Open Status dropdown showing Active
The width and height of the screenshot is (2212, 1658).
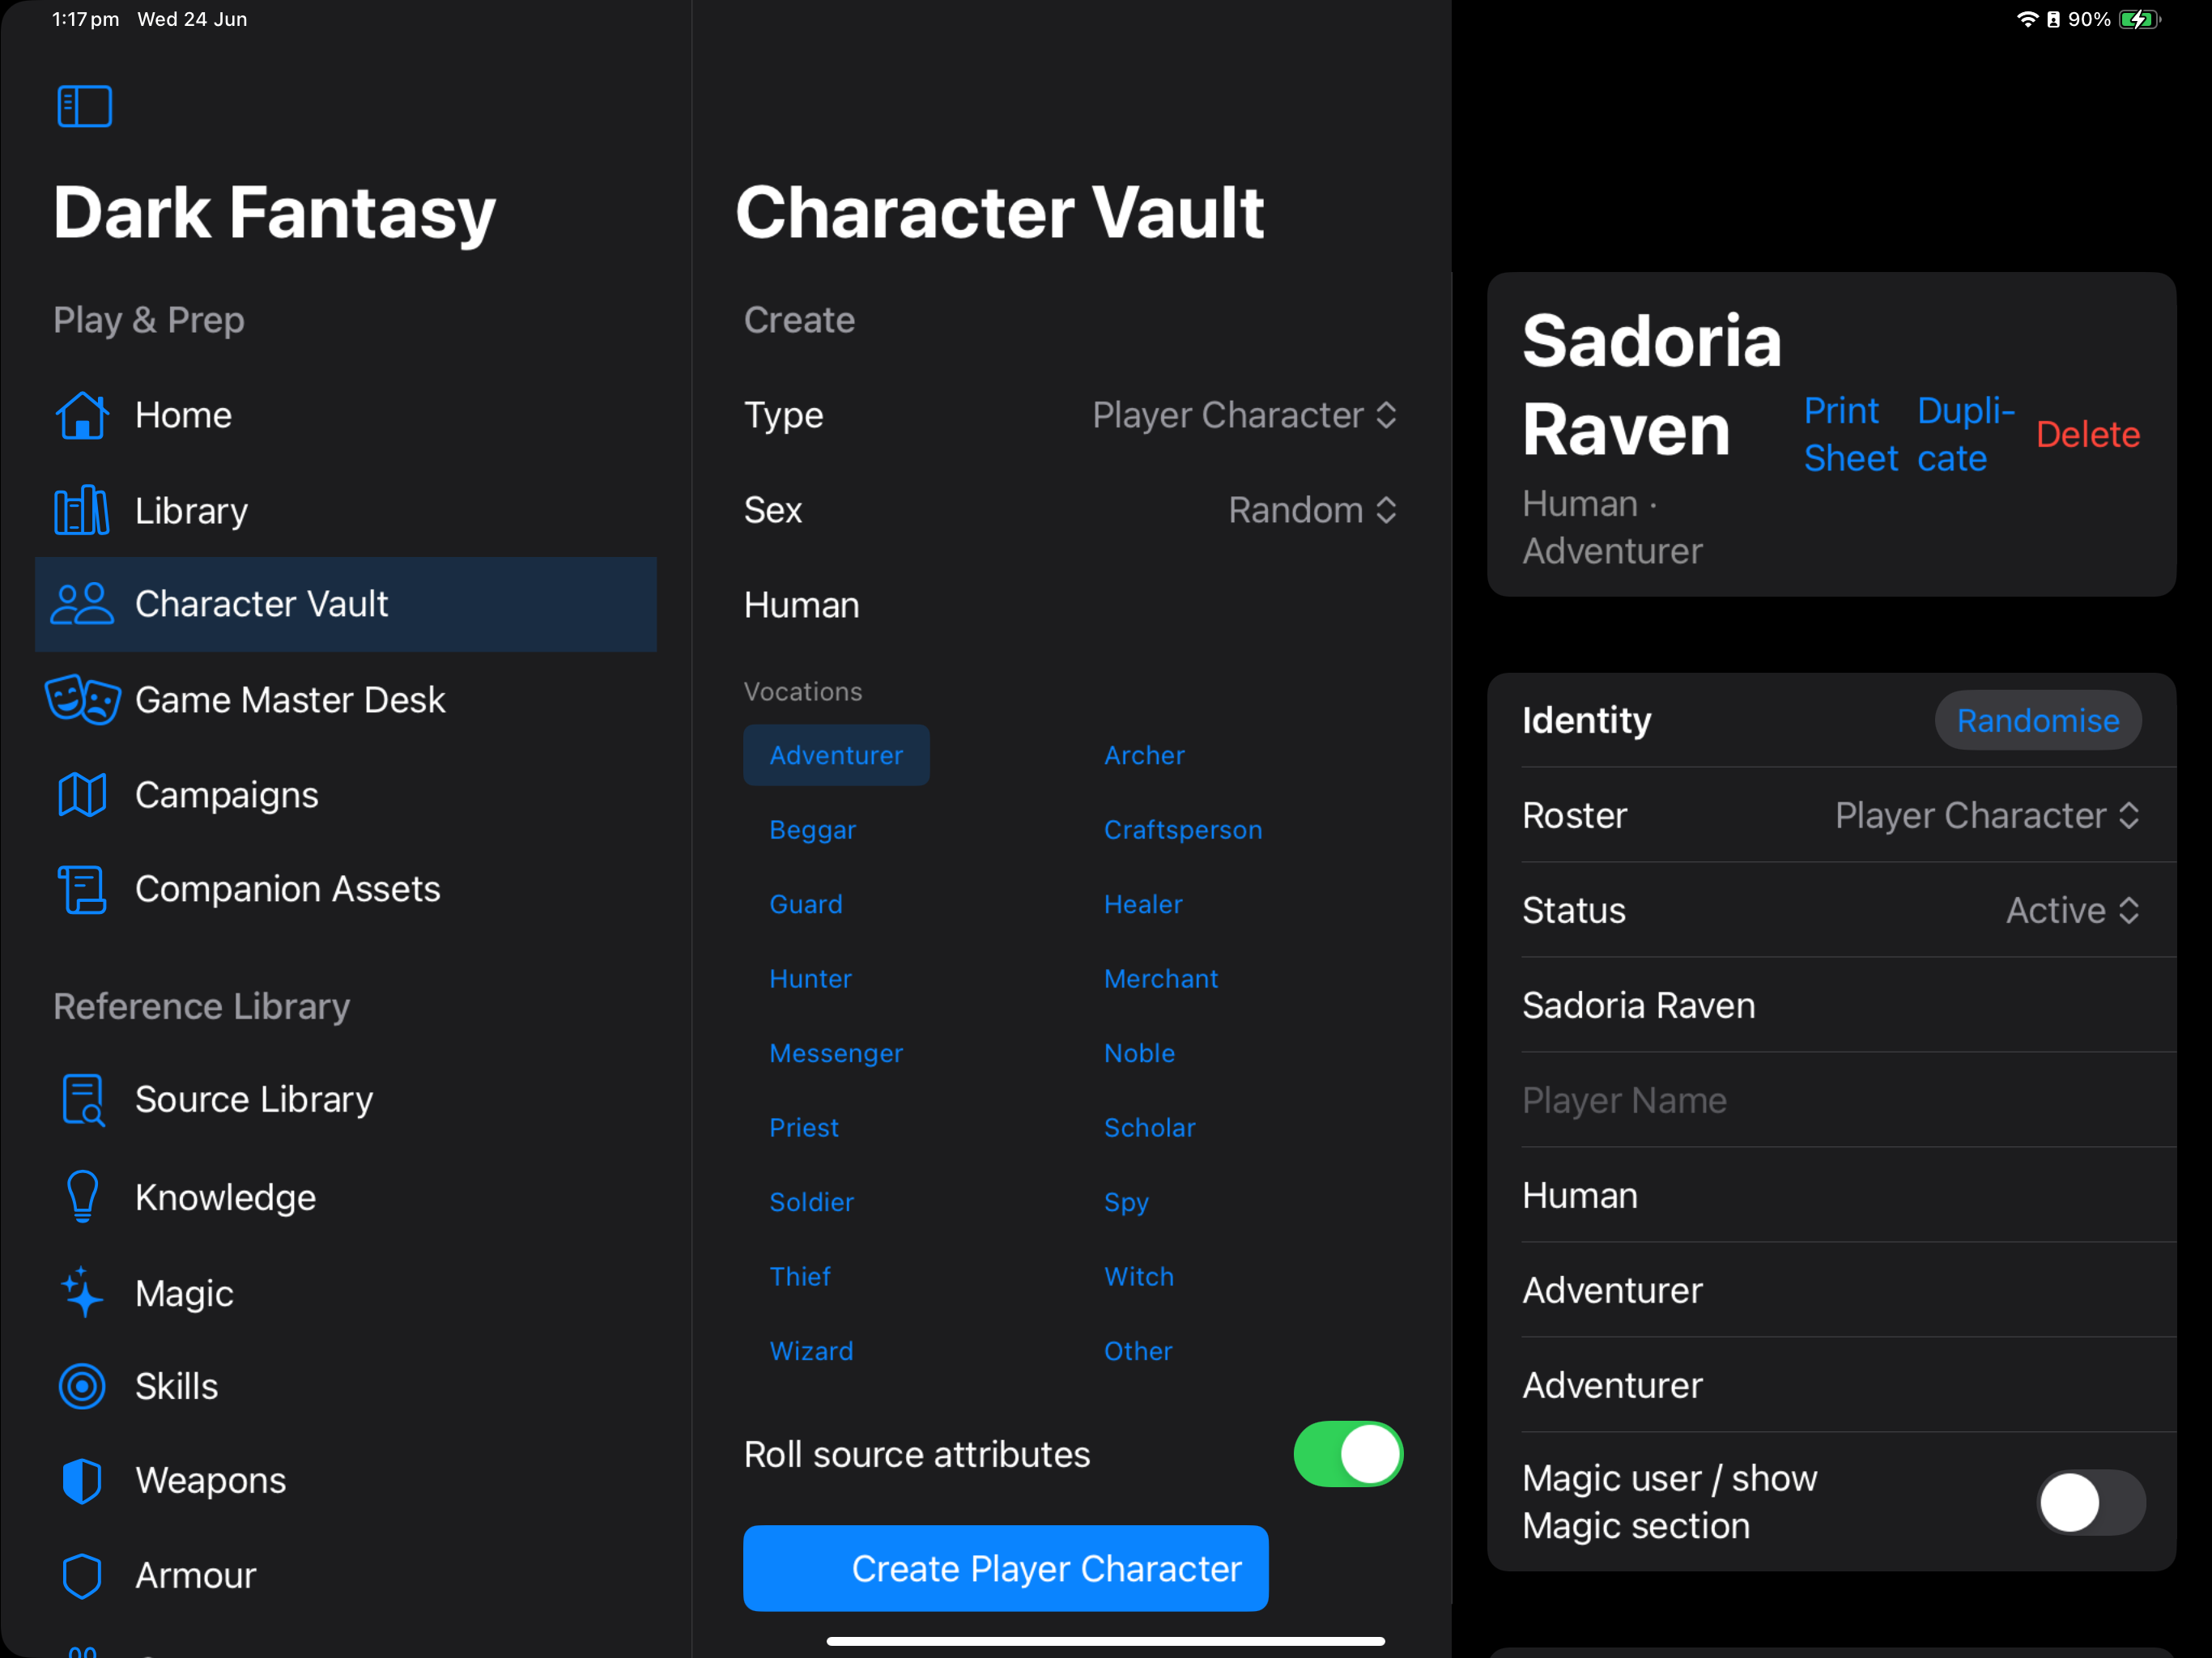point(2073,910)
